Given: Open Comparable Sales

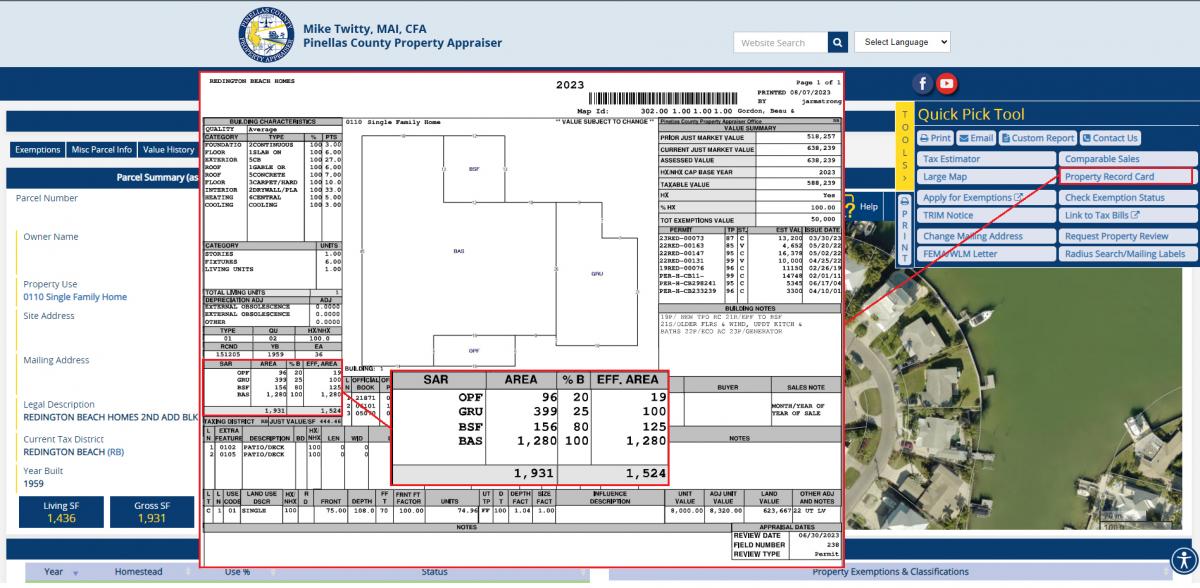Looking at the screenshot, I should tap(1128, 159).
